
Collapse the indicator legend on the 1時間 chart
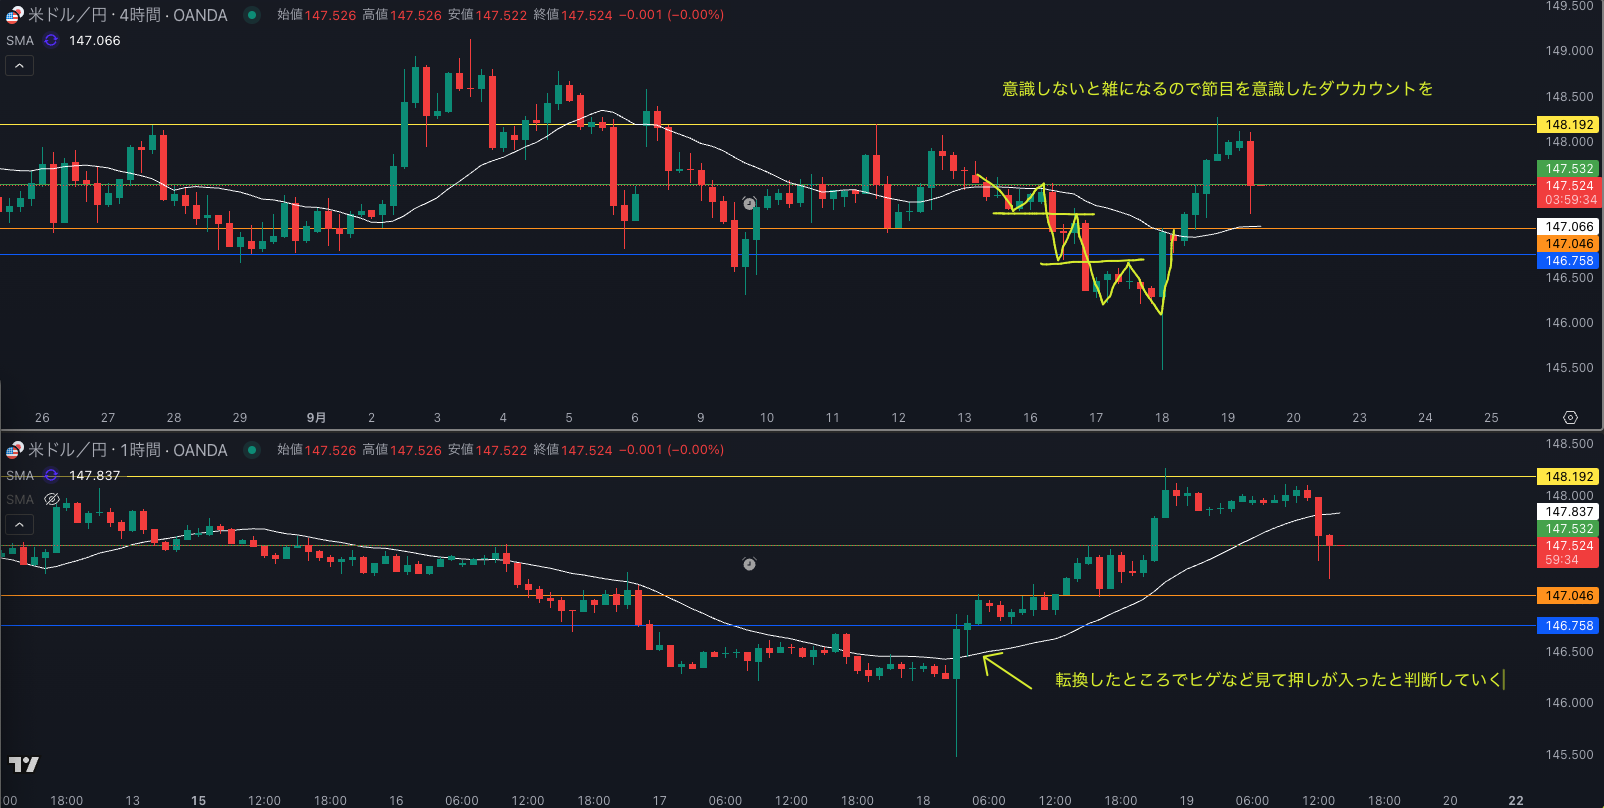tap(19, 524)
